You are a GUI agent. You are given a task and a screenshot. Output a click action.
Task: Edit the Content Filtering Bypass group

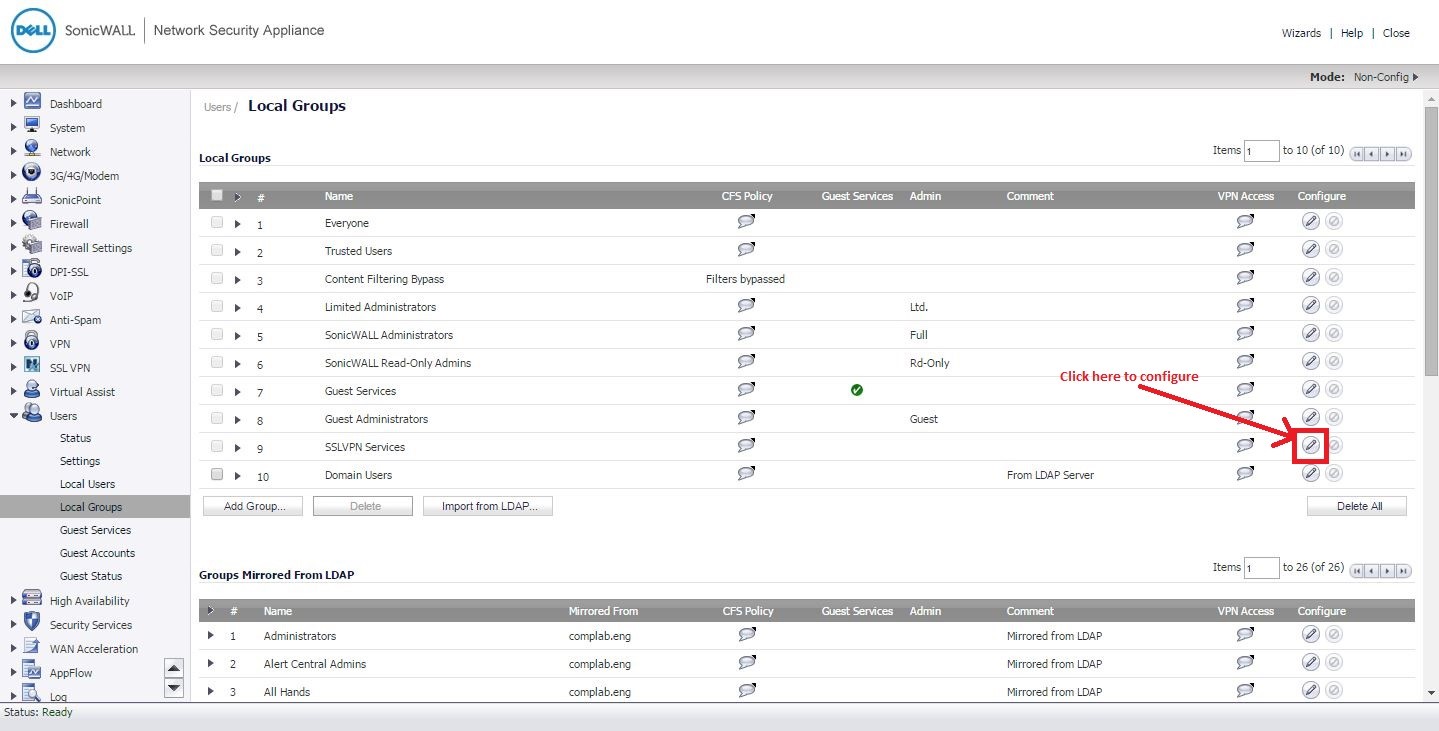pyautogui.click(x=1310, y=277)
